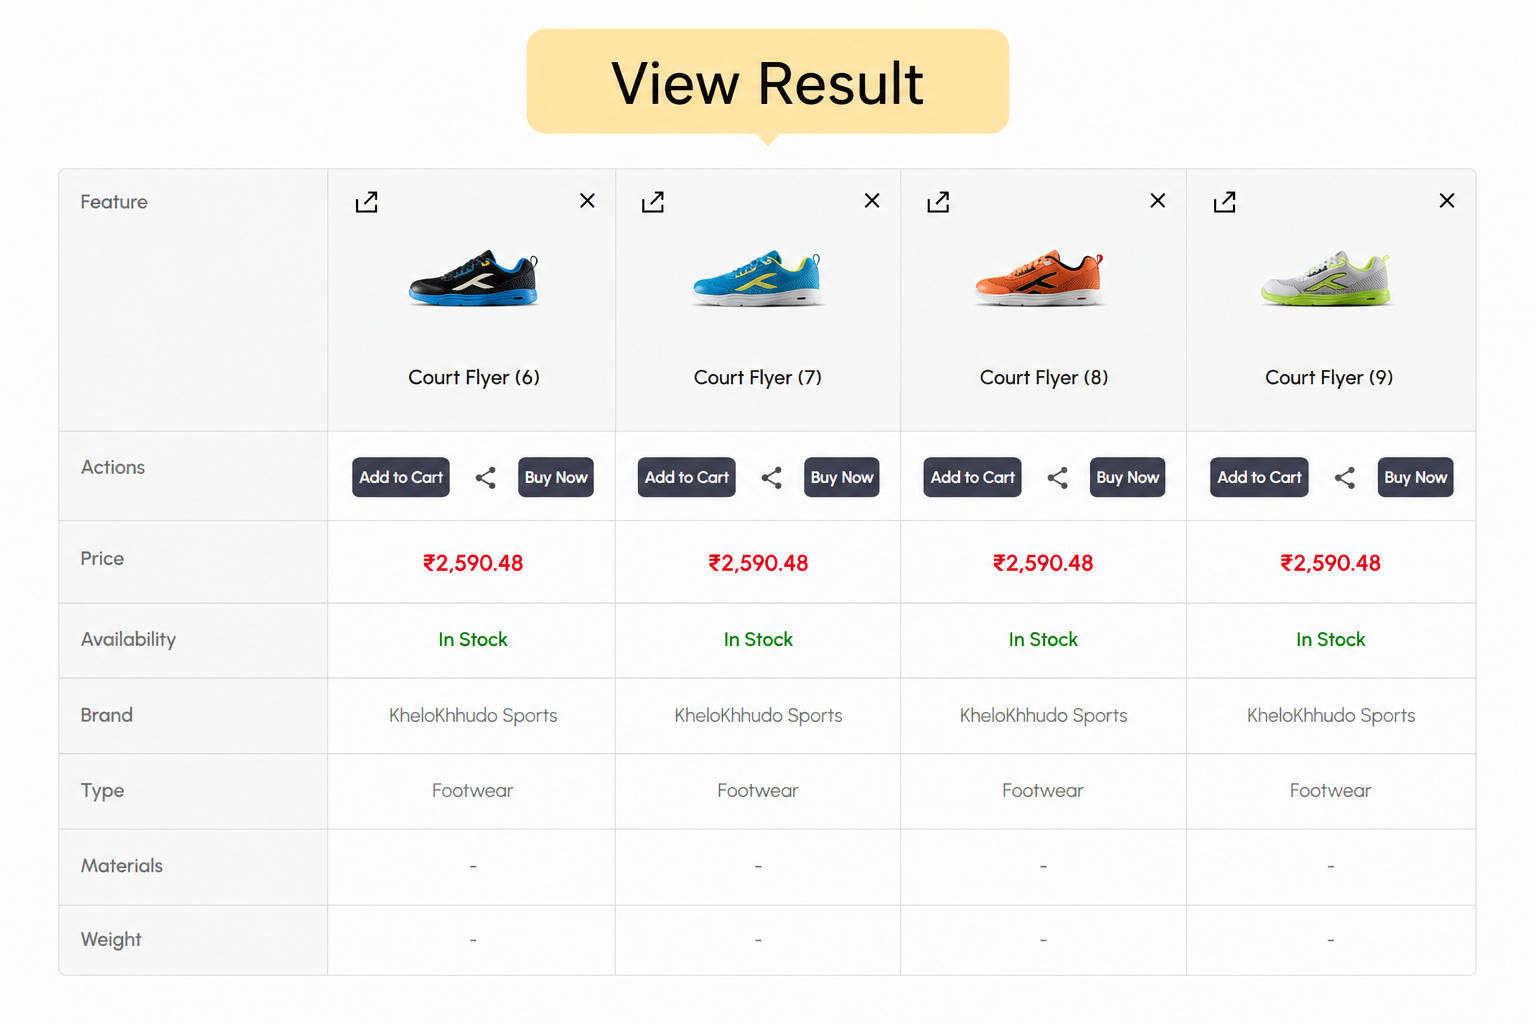Click the orange Court Flyer (8) shoe image
Screen dimensions: 1536x1024
(1040, 278)
